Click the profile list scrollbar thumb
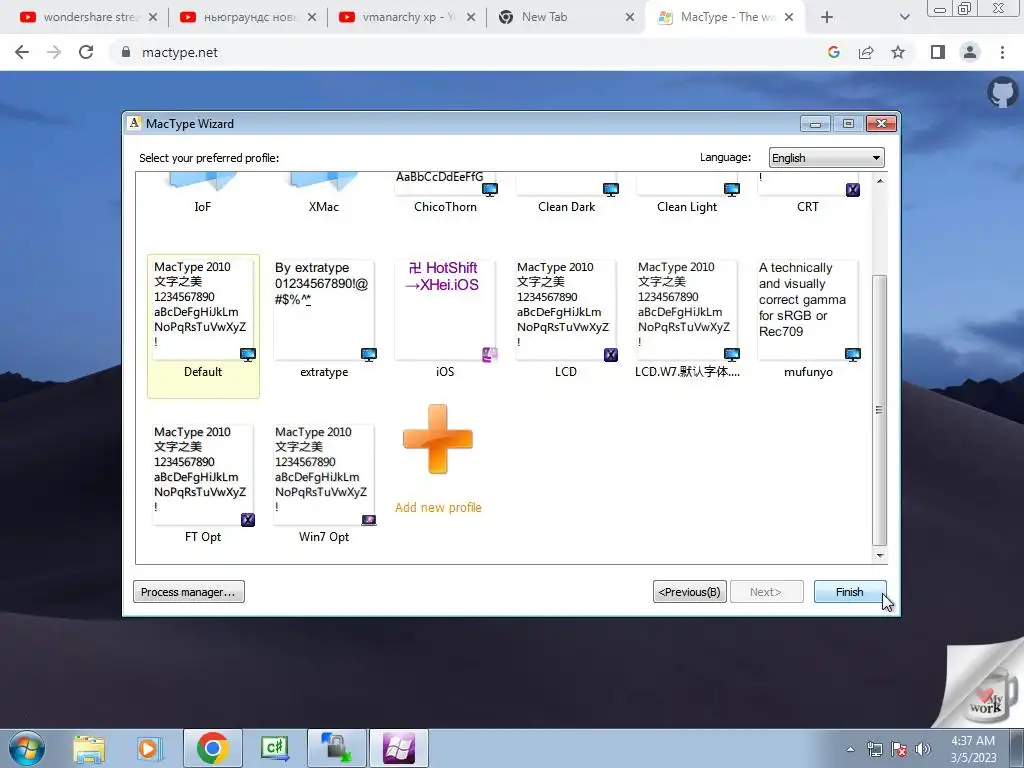 point(880,409)
